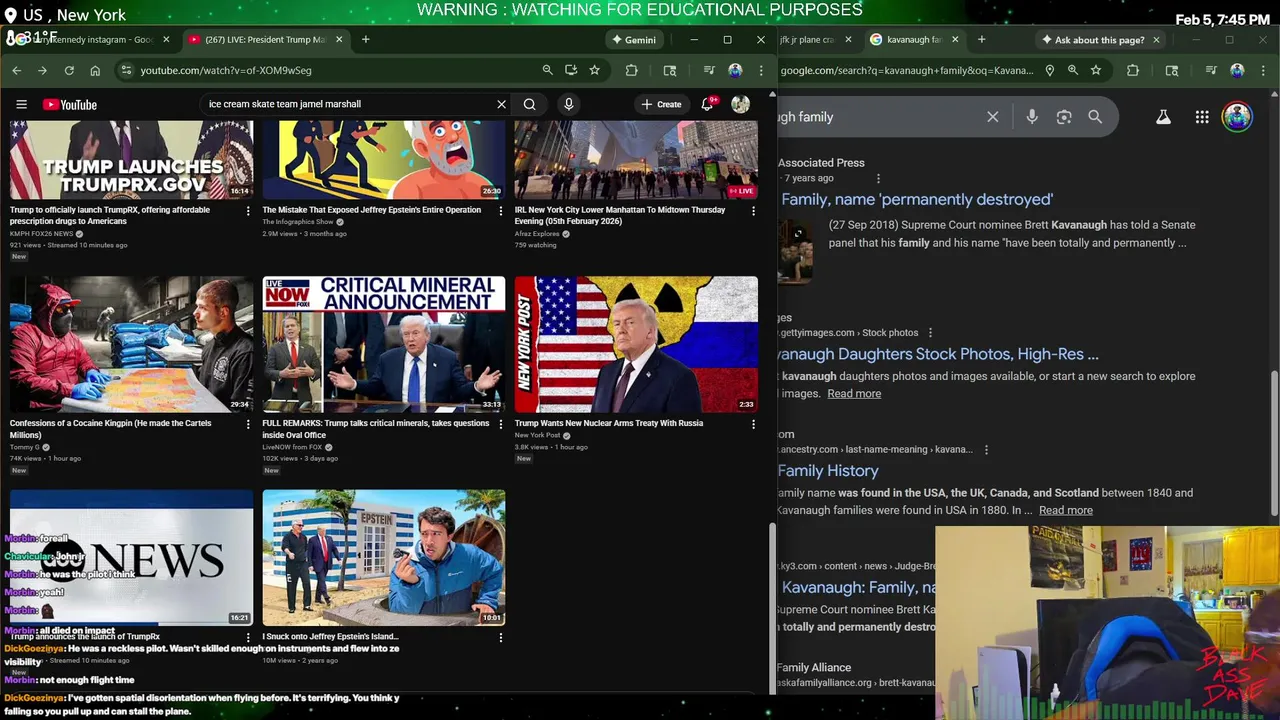The width and height of the screenshot is (1280, 720).
Task: Open more options for TrumpRX video
Action: [x=249, y=211]
